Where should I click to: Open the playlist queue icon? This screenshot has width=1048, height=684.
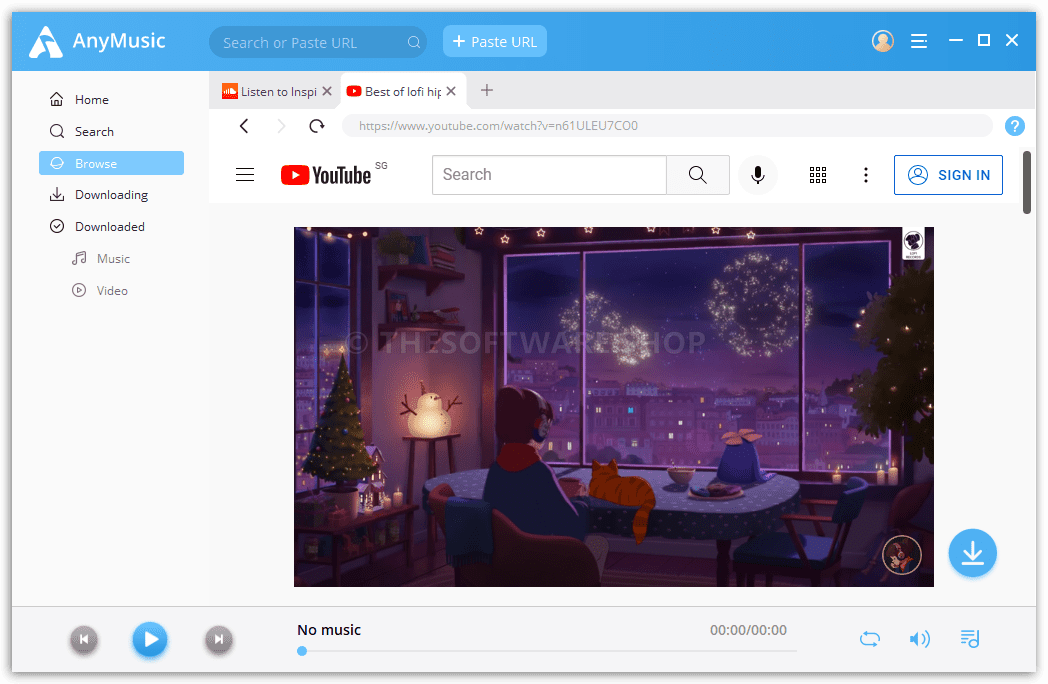coord(970,639)
